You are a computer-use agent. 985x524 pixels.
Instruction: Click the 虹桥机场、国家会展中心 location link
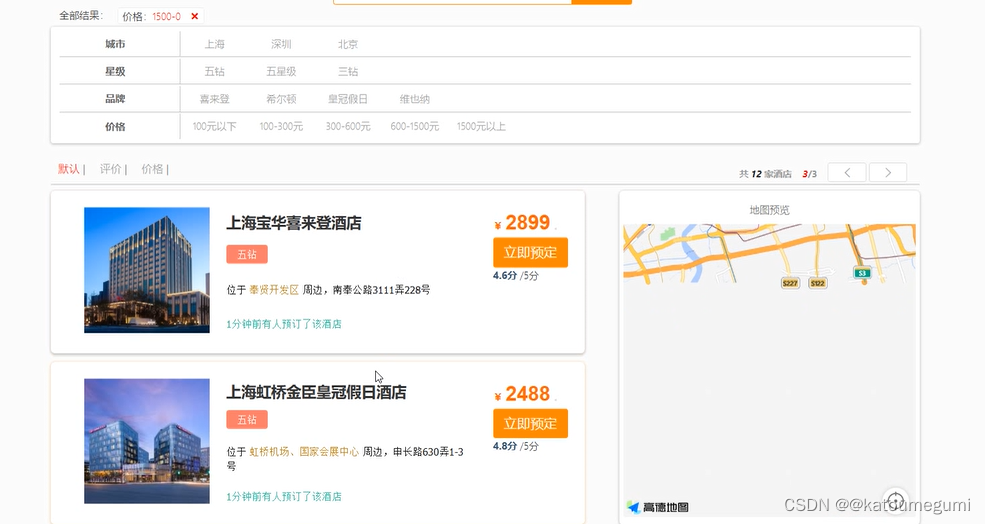304,452
